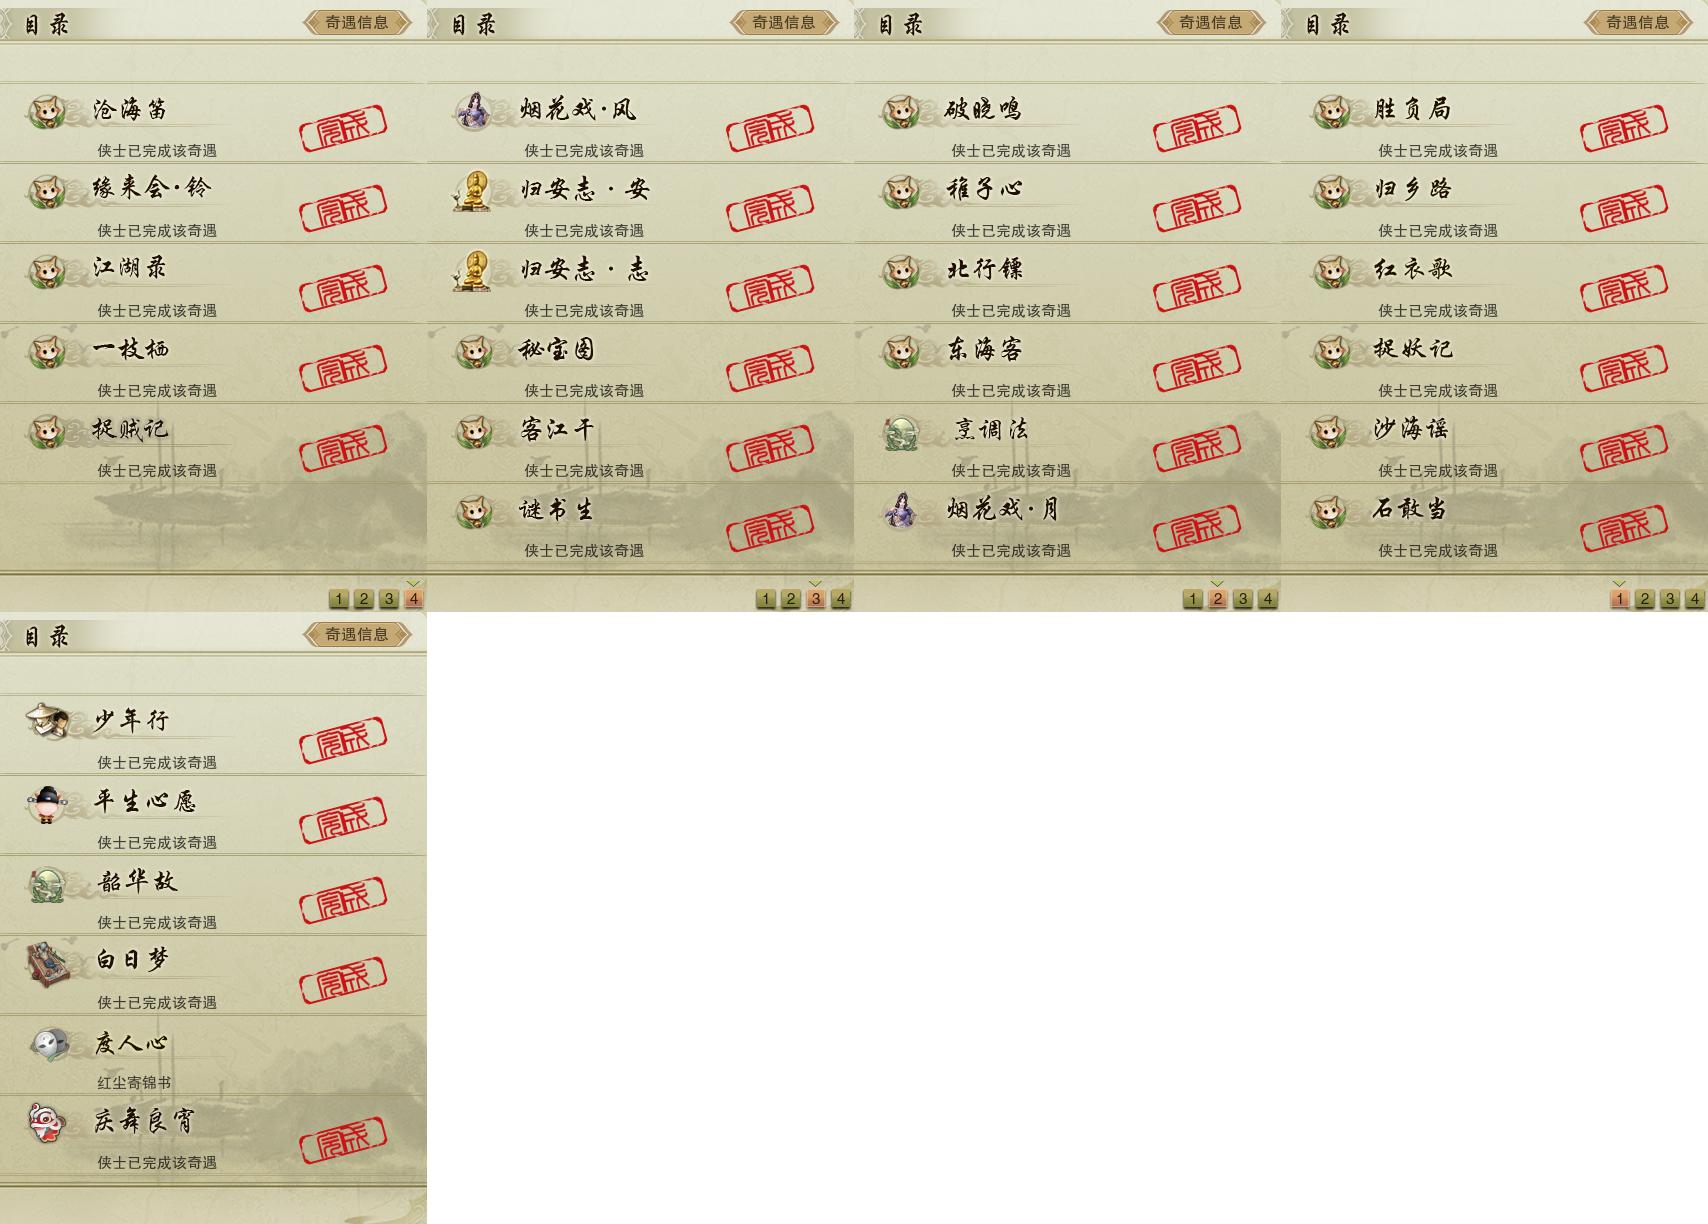This screenshot has height=1224, width=1708.
Task: Select the 石敢当 adventure entry
Action: pyautogui.click(x=1494, y=523)
